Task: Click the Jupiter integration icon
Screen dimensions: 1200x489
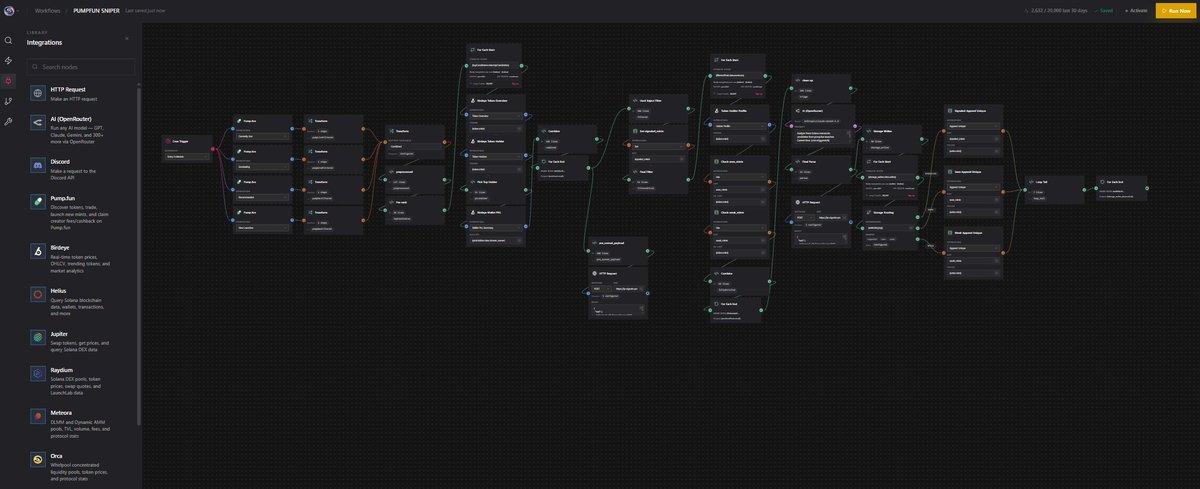Action: coord(38,338)
